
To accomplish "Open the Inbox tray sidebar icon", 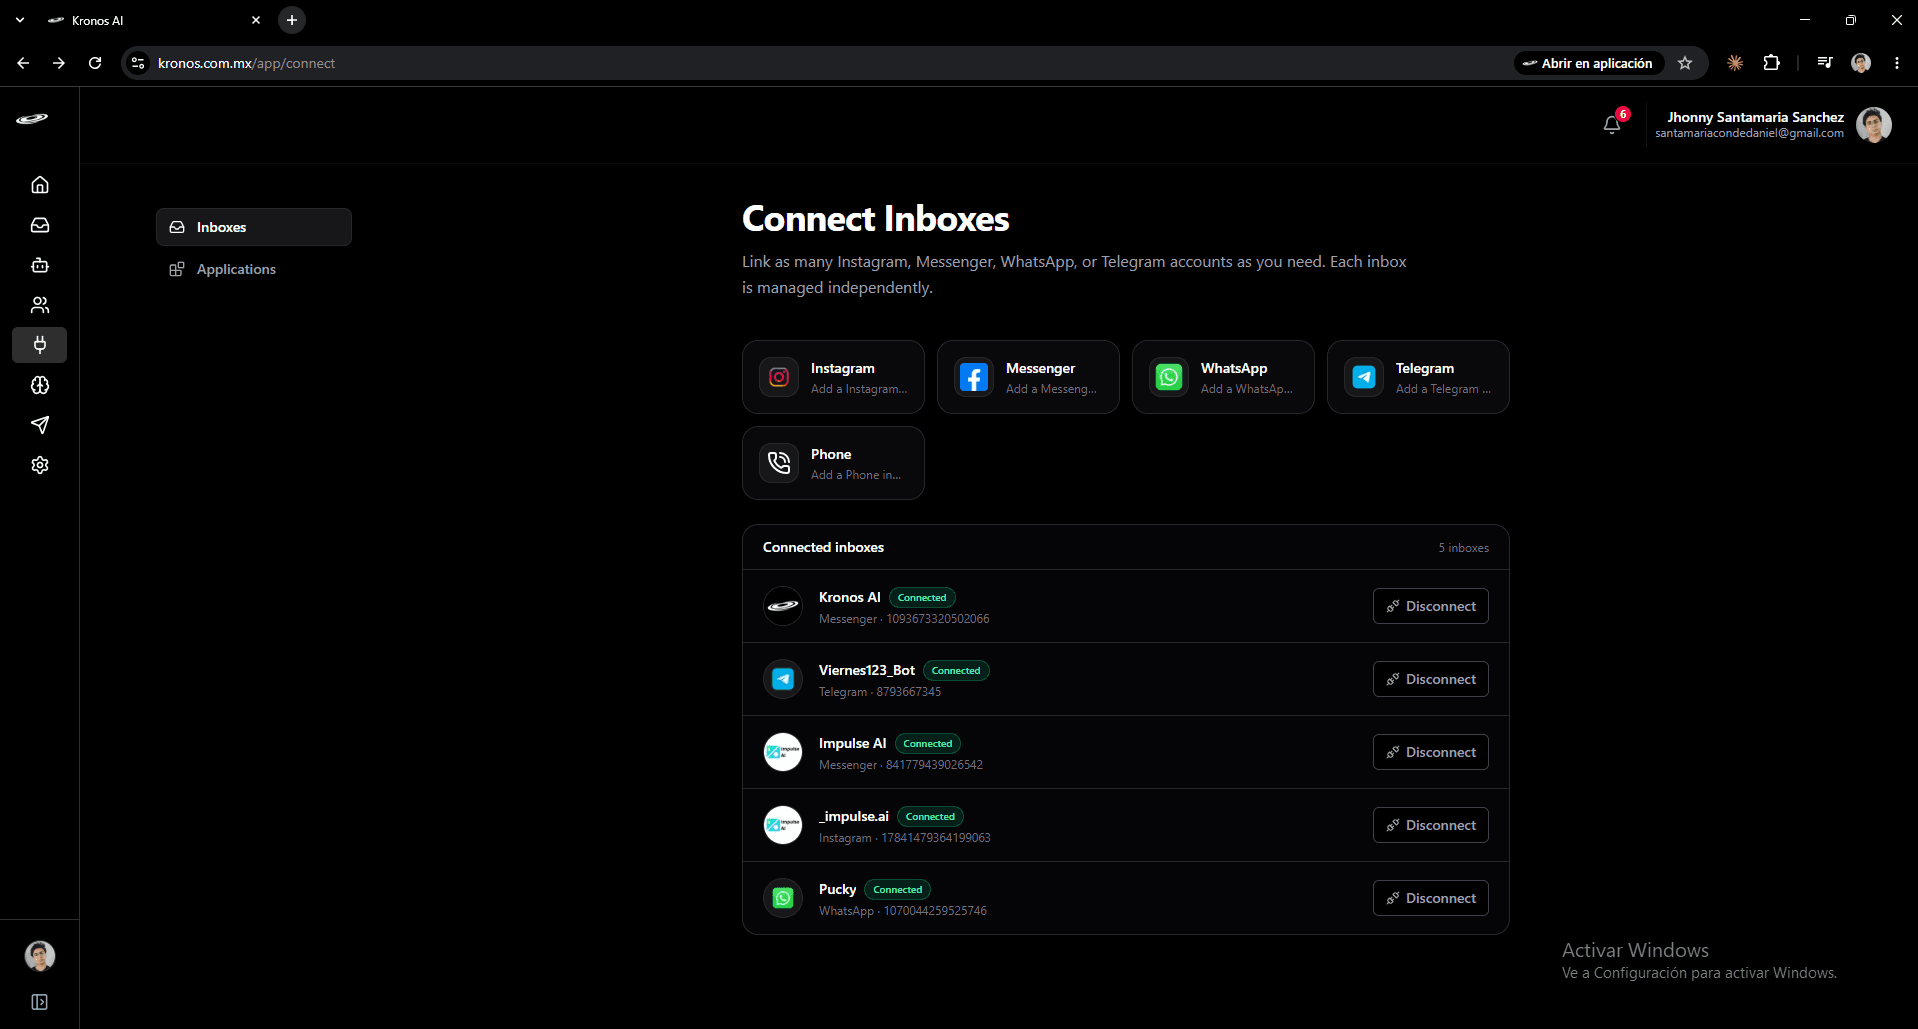I will [40, 225].
